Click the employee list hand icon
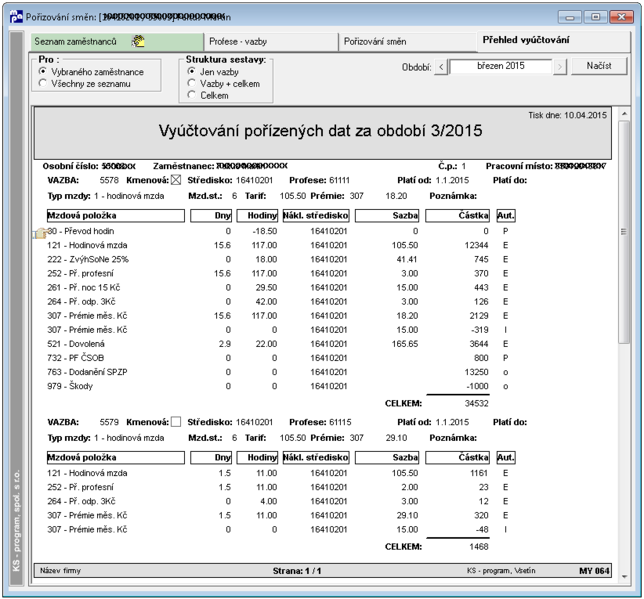Viewport: 644px width, 599px height. pyautogui.click(x=138, y=41)
